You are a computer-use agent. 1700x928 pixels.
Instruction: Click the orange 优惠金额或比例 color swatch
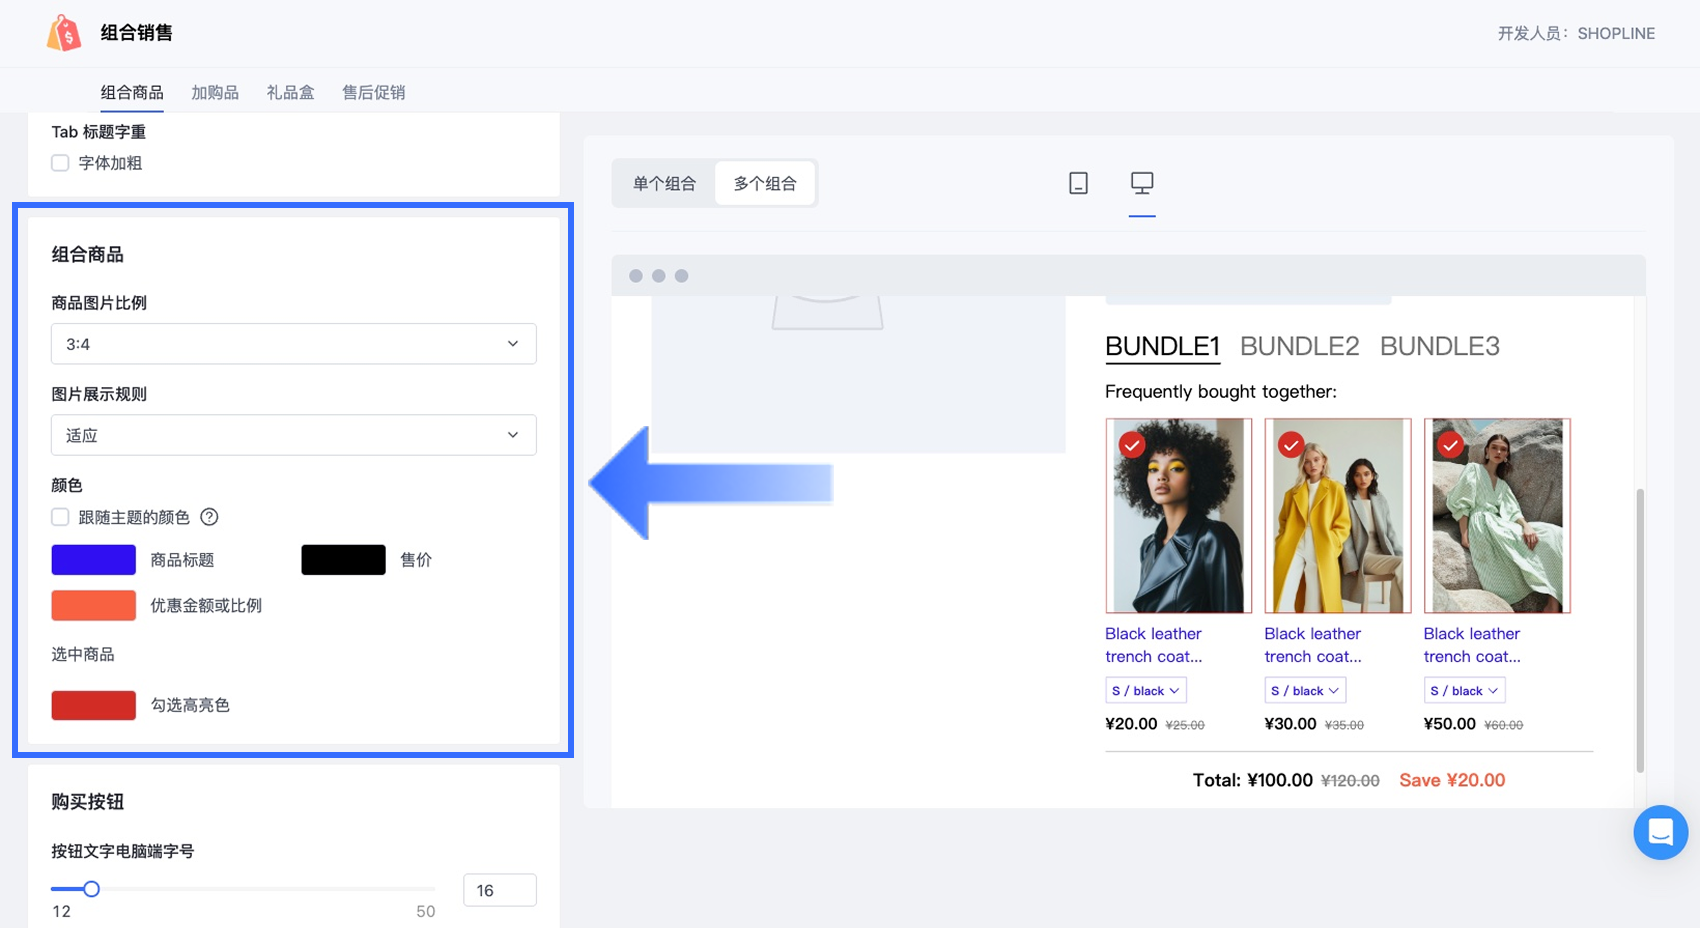click(94, 605)
